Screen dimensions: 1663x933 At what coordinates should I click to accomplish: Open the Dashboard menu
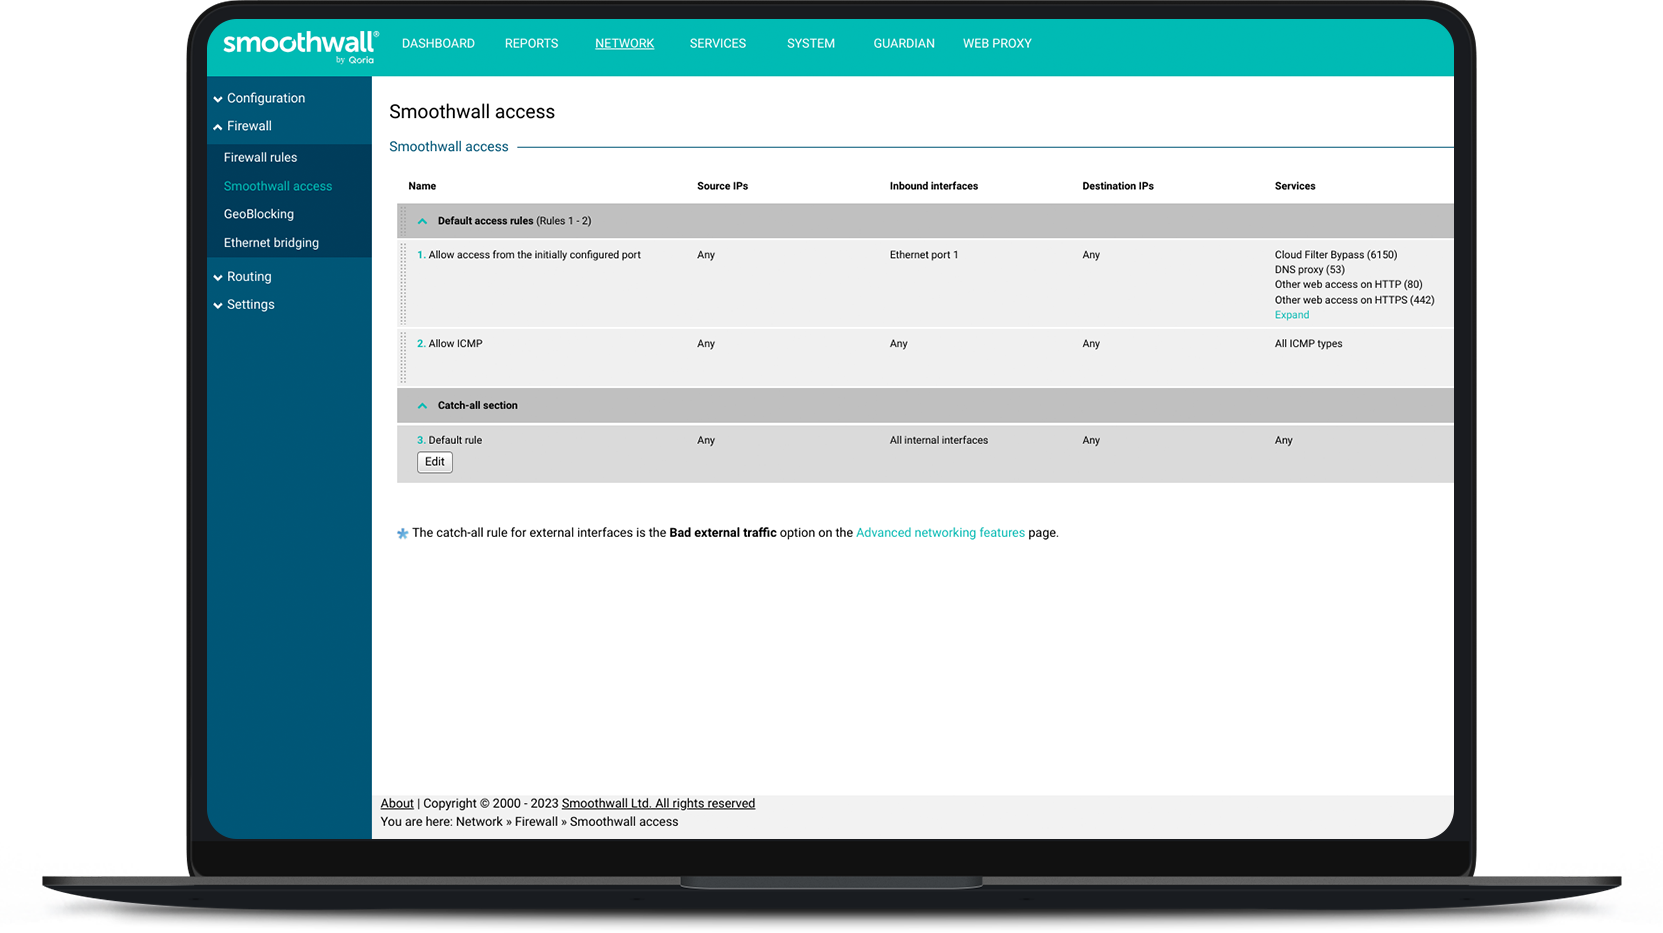pos(438,43)
